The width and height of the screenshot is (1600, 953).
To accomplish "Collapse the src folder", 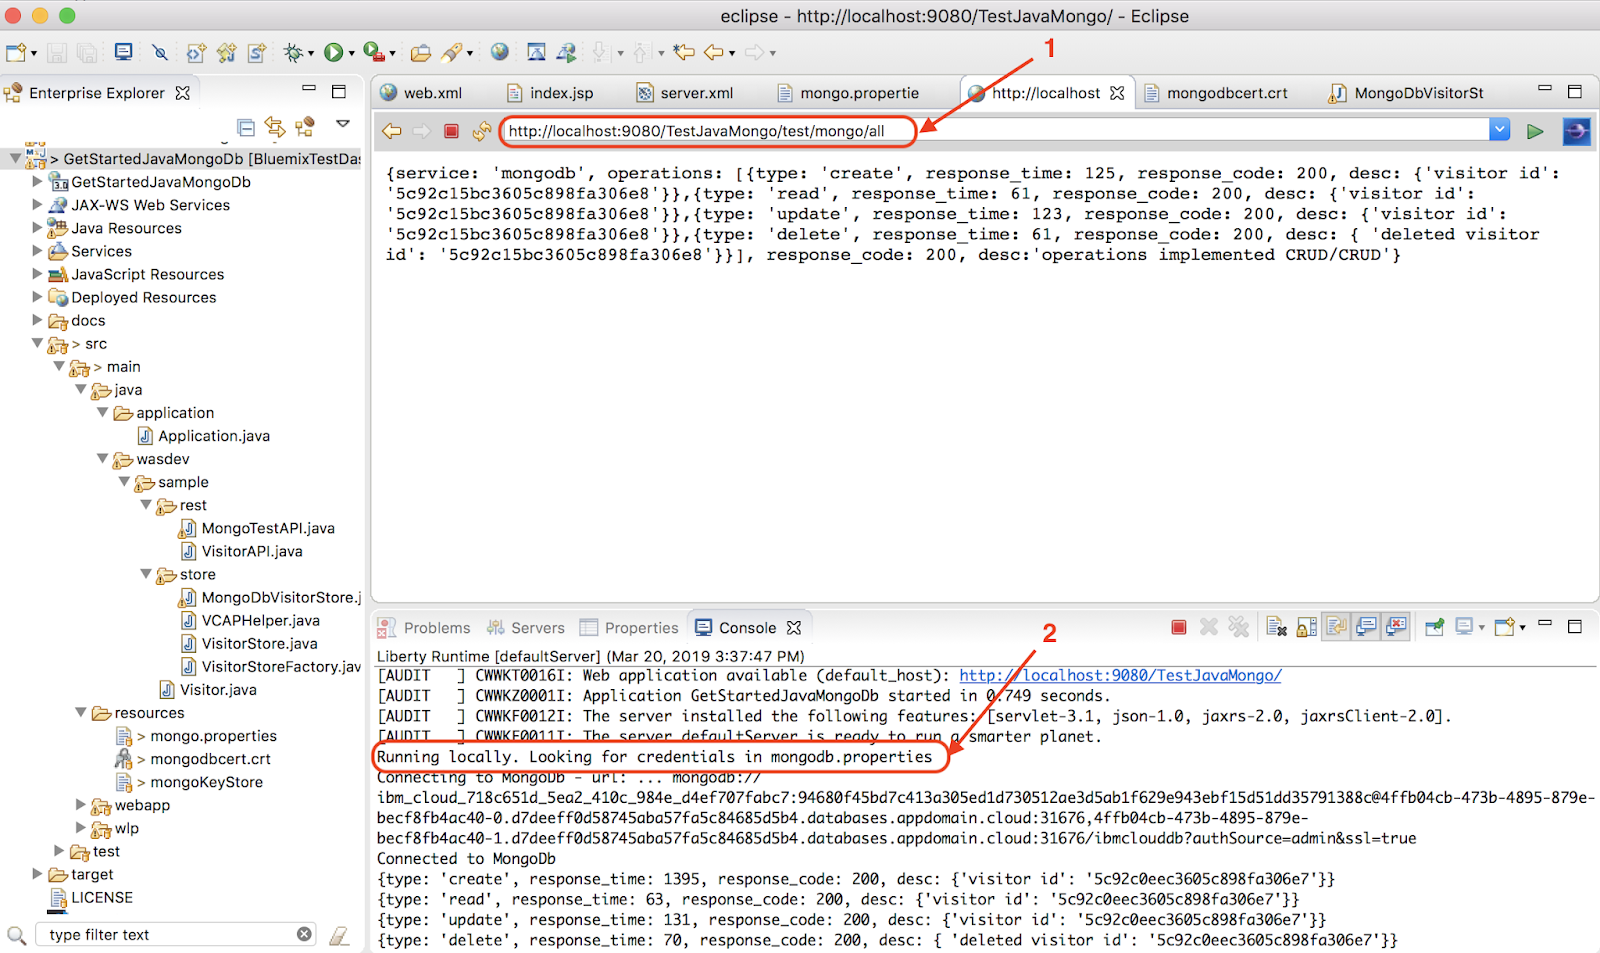I will pos(38,343).
